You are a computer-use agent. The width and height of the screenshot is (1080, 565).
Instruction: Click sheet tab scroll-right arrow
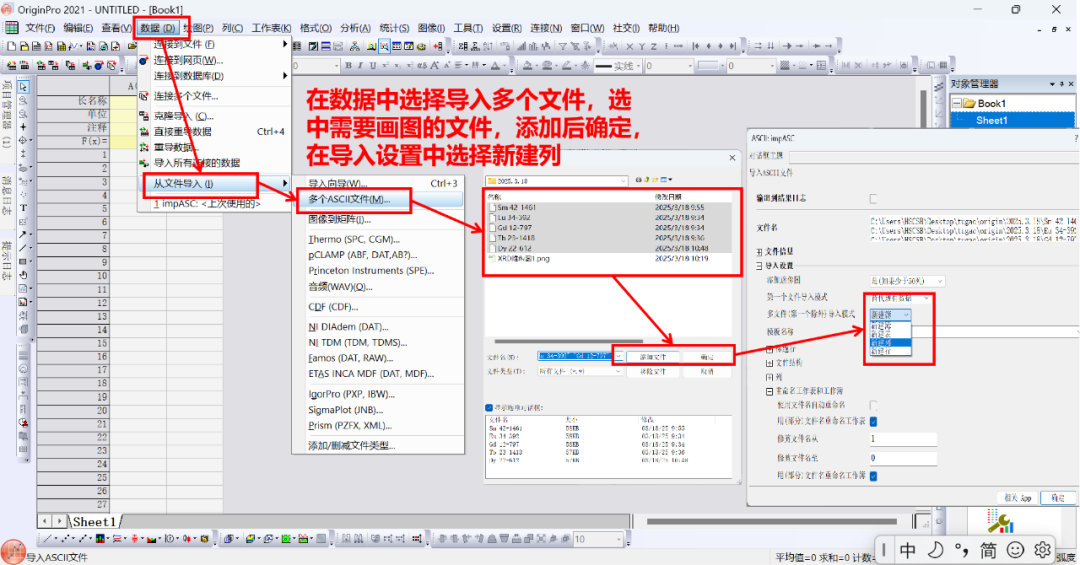click(59, 522)
